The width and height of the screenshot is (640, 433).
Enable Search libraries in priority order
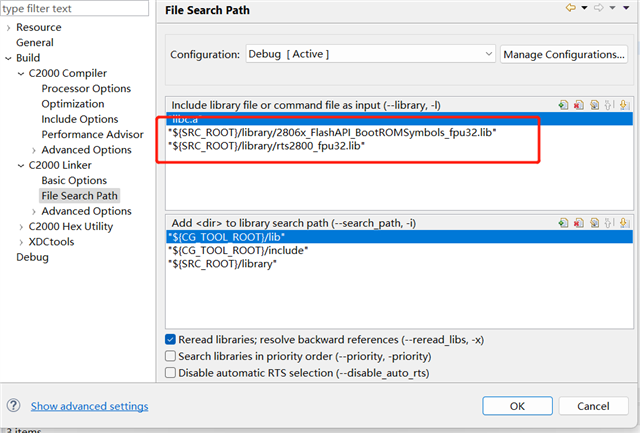[x=171, y=355]
